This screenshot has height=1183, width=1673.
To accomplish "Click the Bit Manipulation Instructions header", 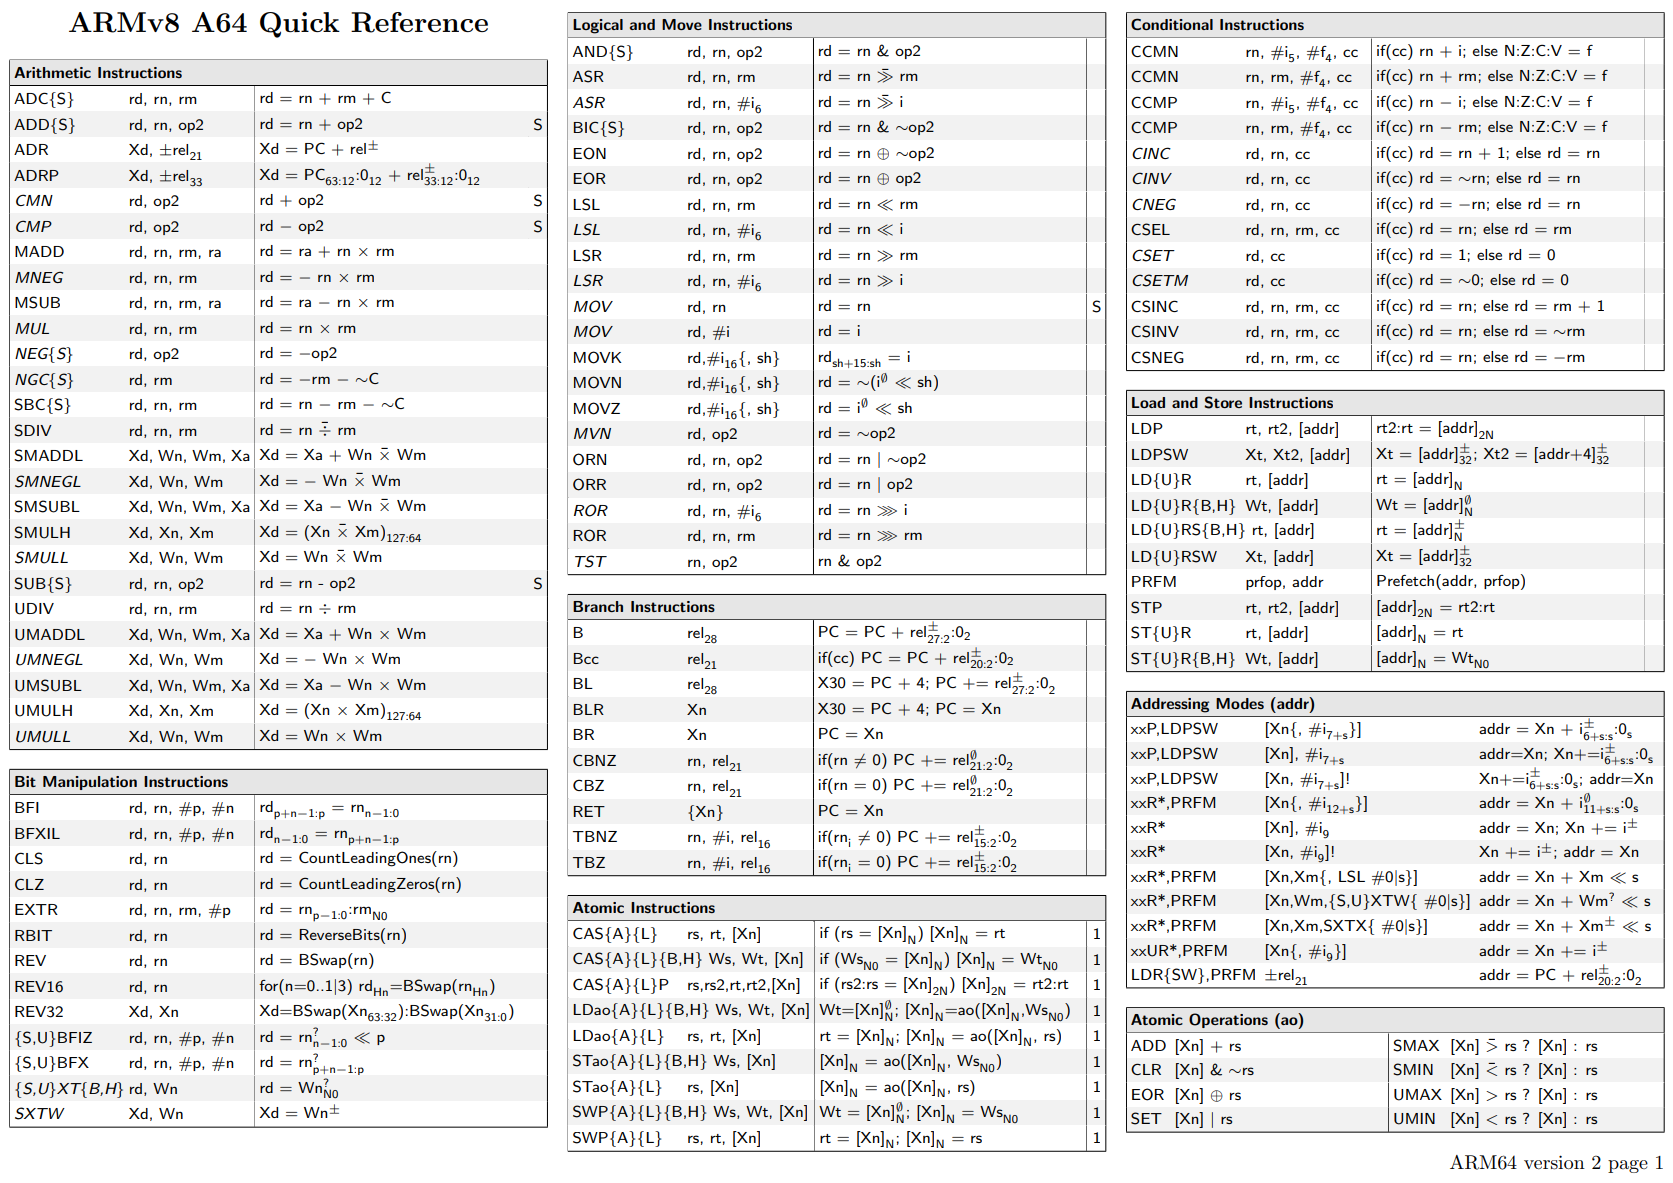I will coord(121,782).
